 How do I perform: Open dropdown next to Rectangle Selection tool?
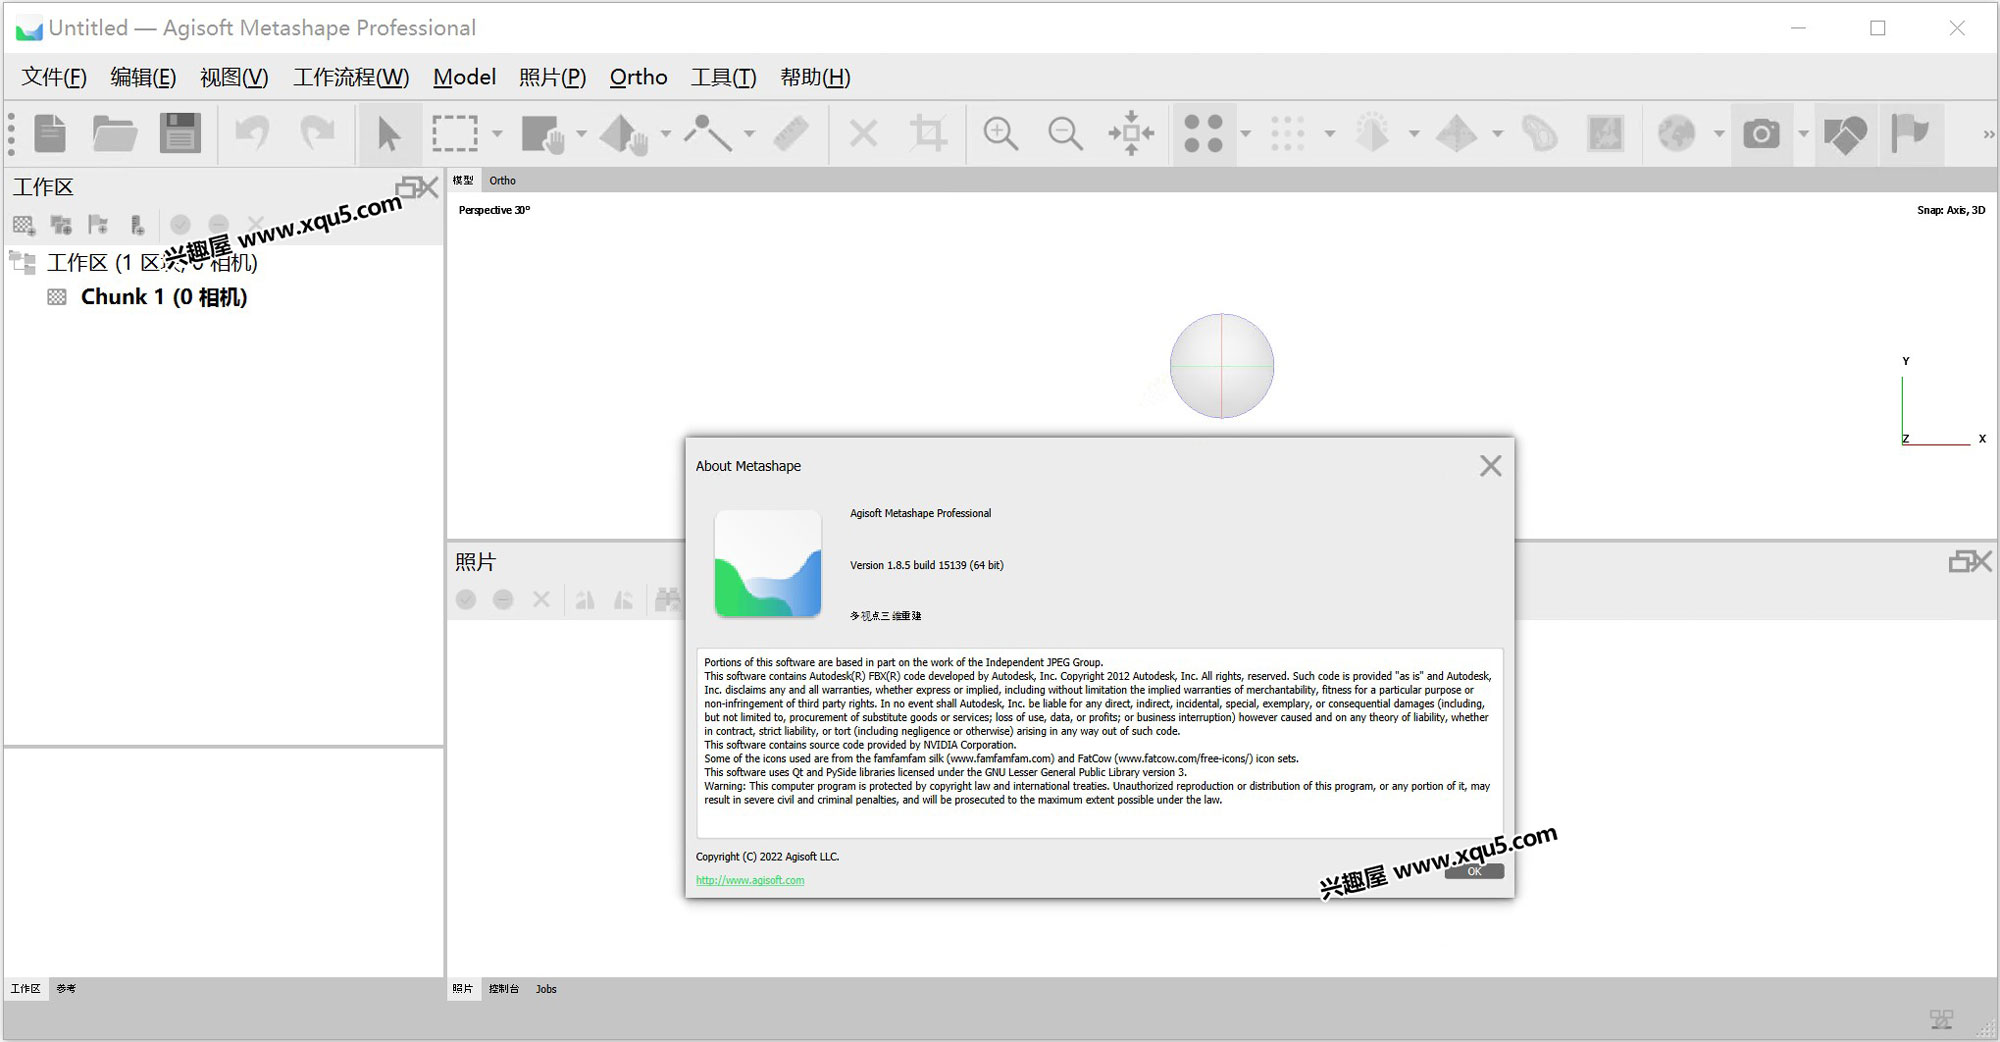pyautogui.click(x=497, y=134)
